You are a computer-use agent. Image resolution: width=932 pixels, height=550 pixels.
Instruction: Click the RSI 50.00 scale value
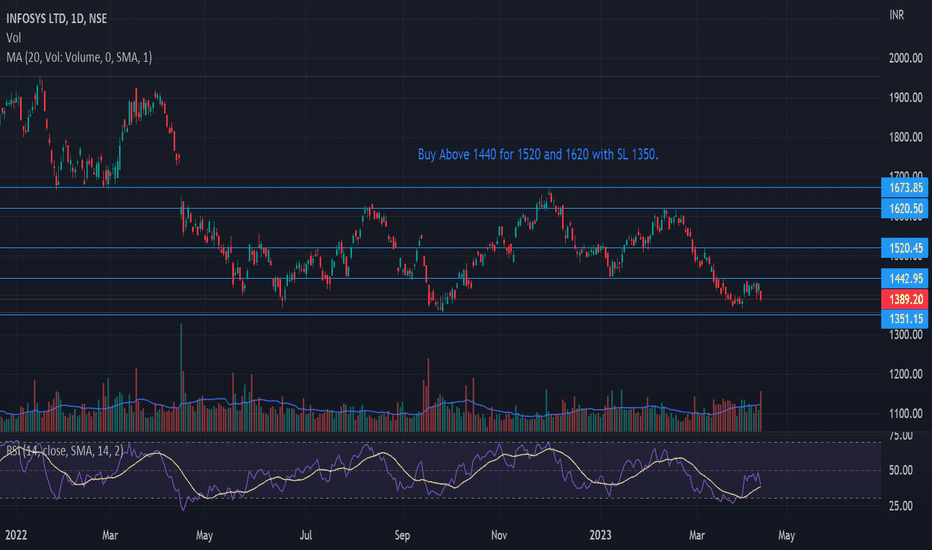coord(900,470)
